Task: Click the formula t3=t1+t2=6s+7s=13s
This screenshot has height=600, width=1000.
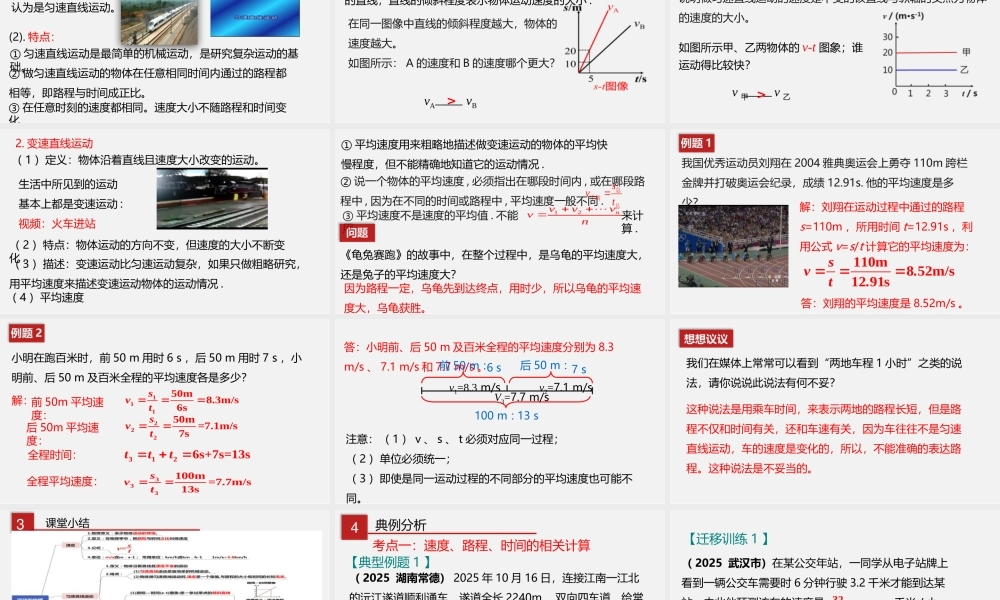Action: [x=187, y=455]
